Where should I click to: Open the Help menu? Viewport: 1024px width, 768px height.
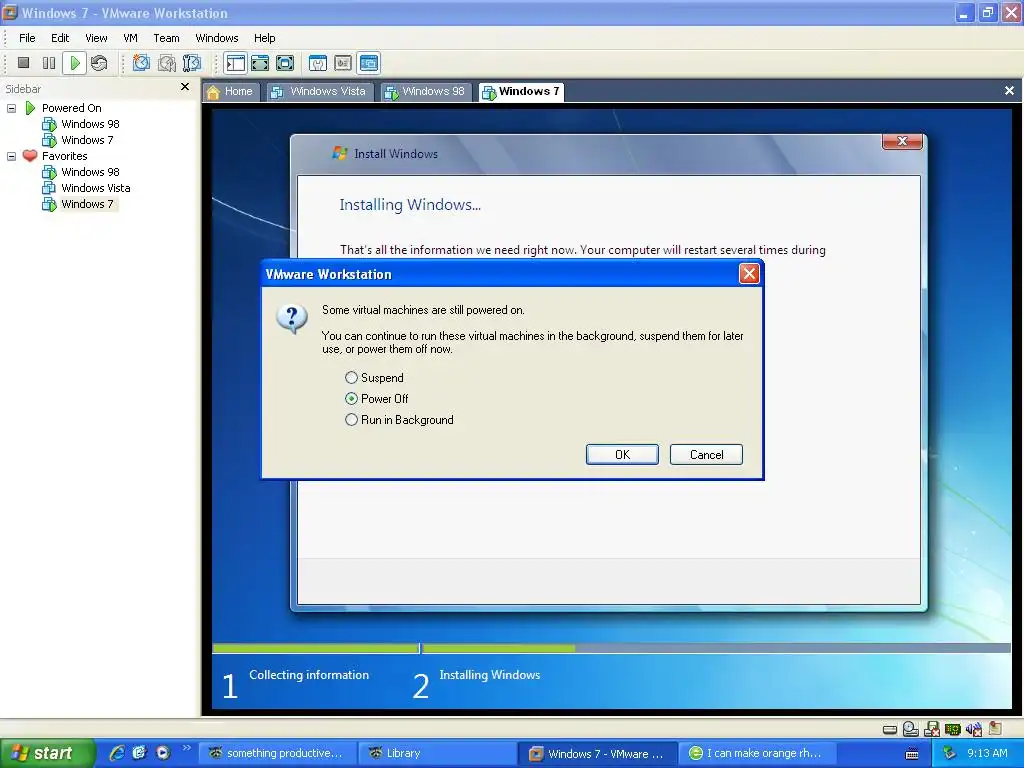pyautogui.click(x=264, y=38)
